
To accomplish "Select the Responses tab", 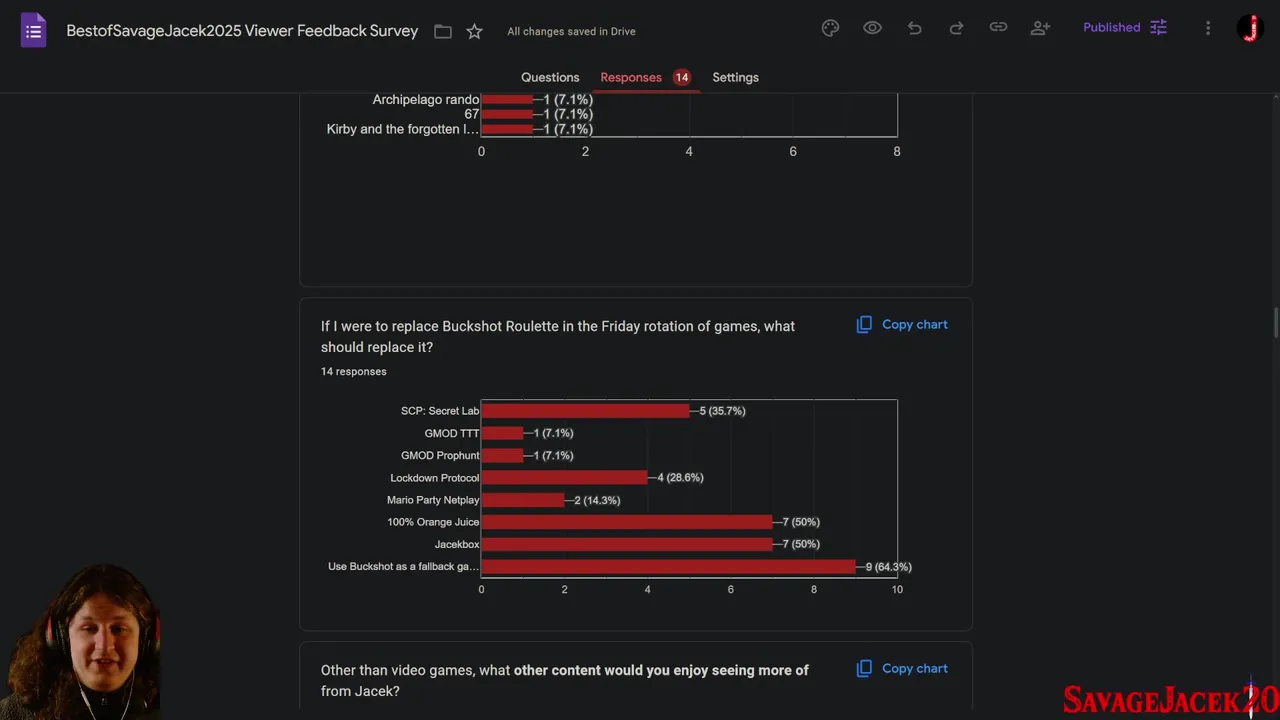I will click(631, 77).
